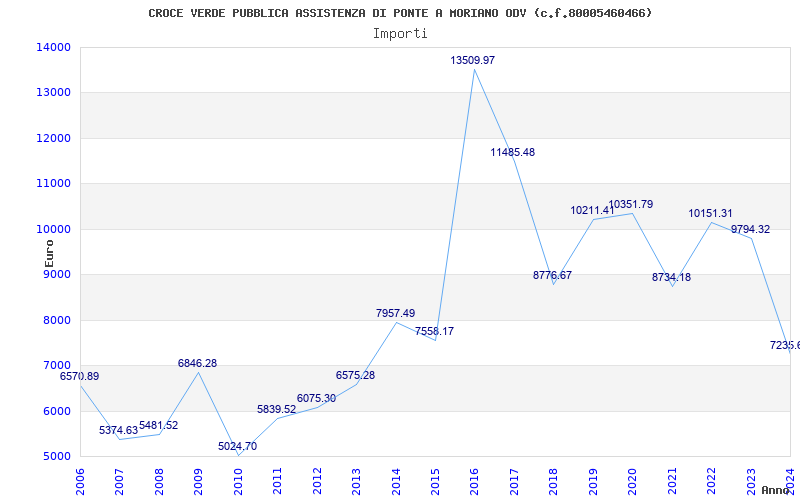Click the 11485.48 data label
Viewport: 800px width, 500px height.
pos(513,153)
